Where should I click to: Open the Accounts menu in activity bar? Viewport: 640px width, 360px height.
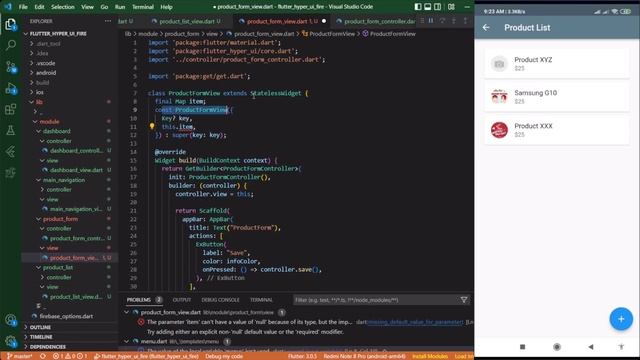click(11, 320)
